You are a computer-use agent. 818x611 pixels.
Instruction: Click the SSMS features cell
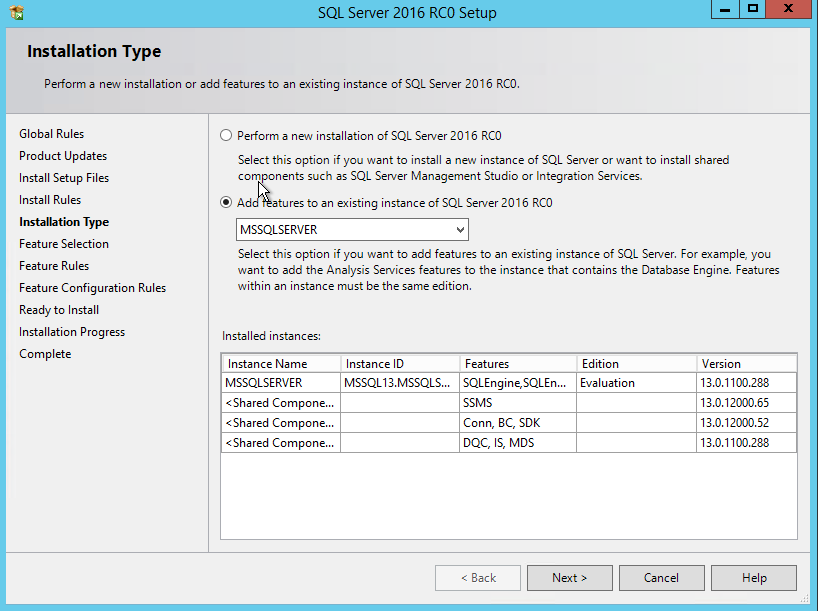518,403
